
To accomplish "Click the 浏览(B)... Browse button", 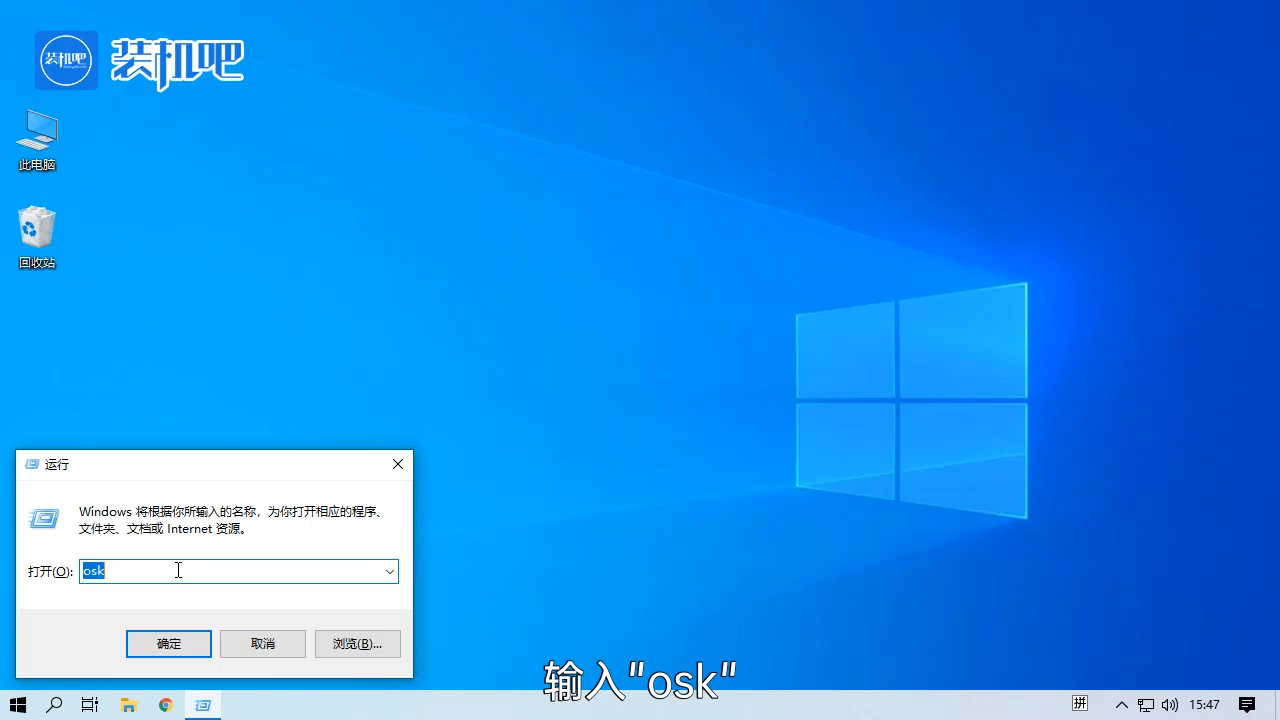I will point(357,643).
